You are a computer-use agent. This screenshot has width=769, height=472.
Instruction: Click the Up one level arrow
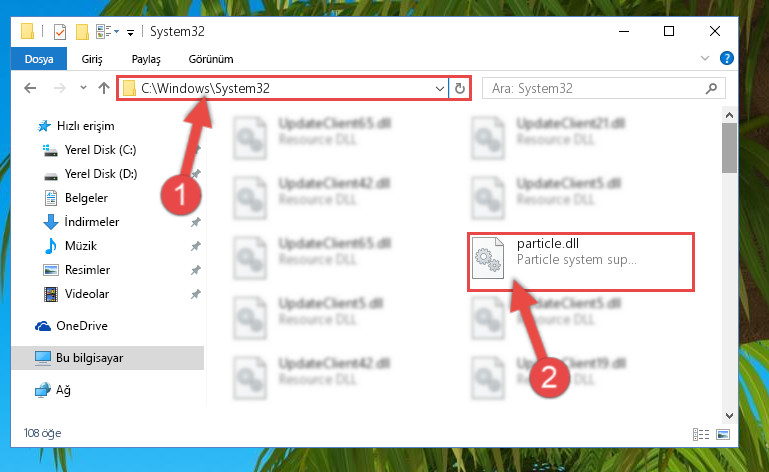coord(103,88)
